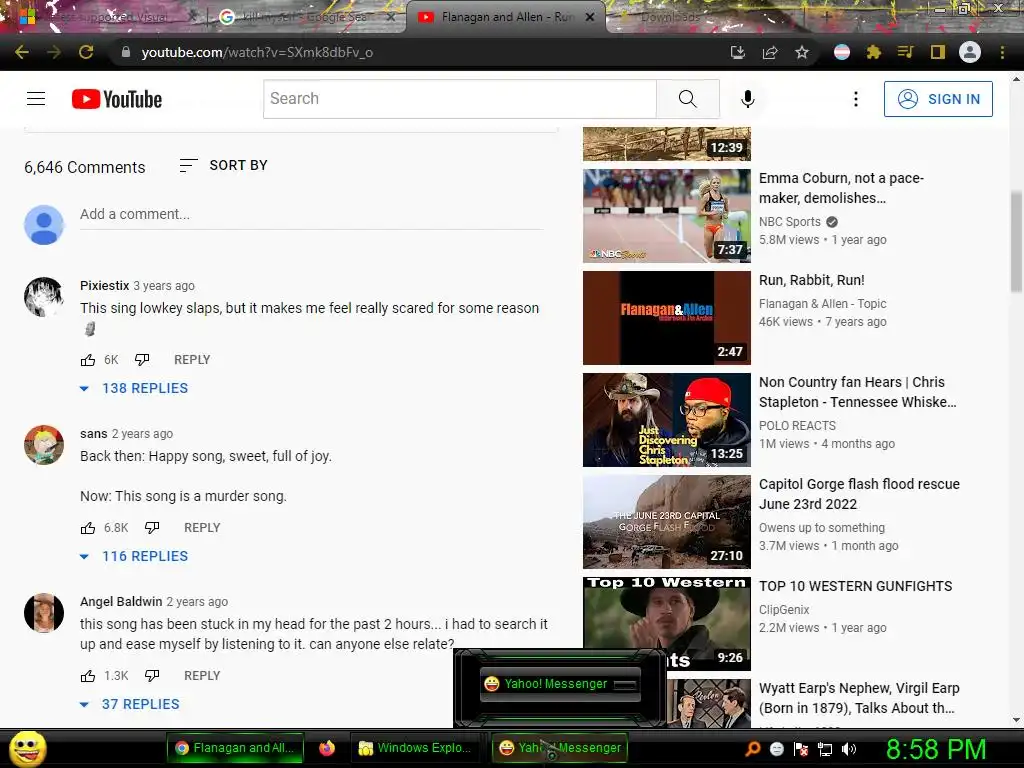Open the SORT BY comments menu
This screenshot has width=1024, height=768.
(x=223, y=165)
